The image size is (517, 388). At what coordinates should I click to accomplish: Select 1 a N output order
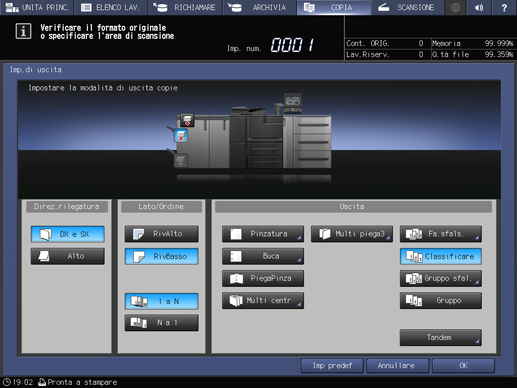pyautogui.click(x=162, y=301)
